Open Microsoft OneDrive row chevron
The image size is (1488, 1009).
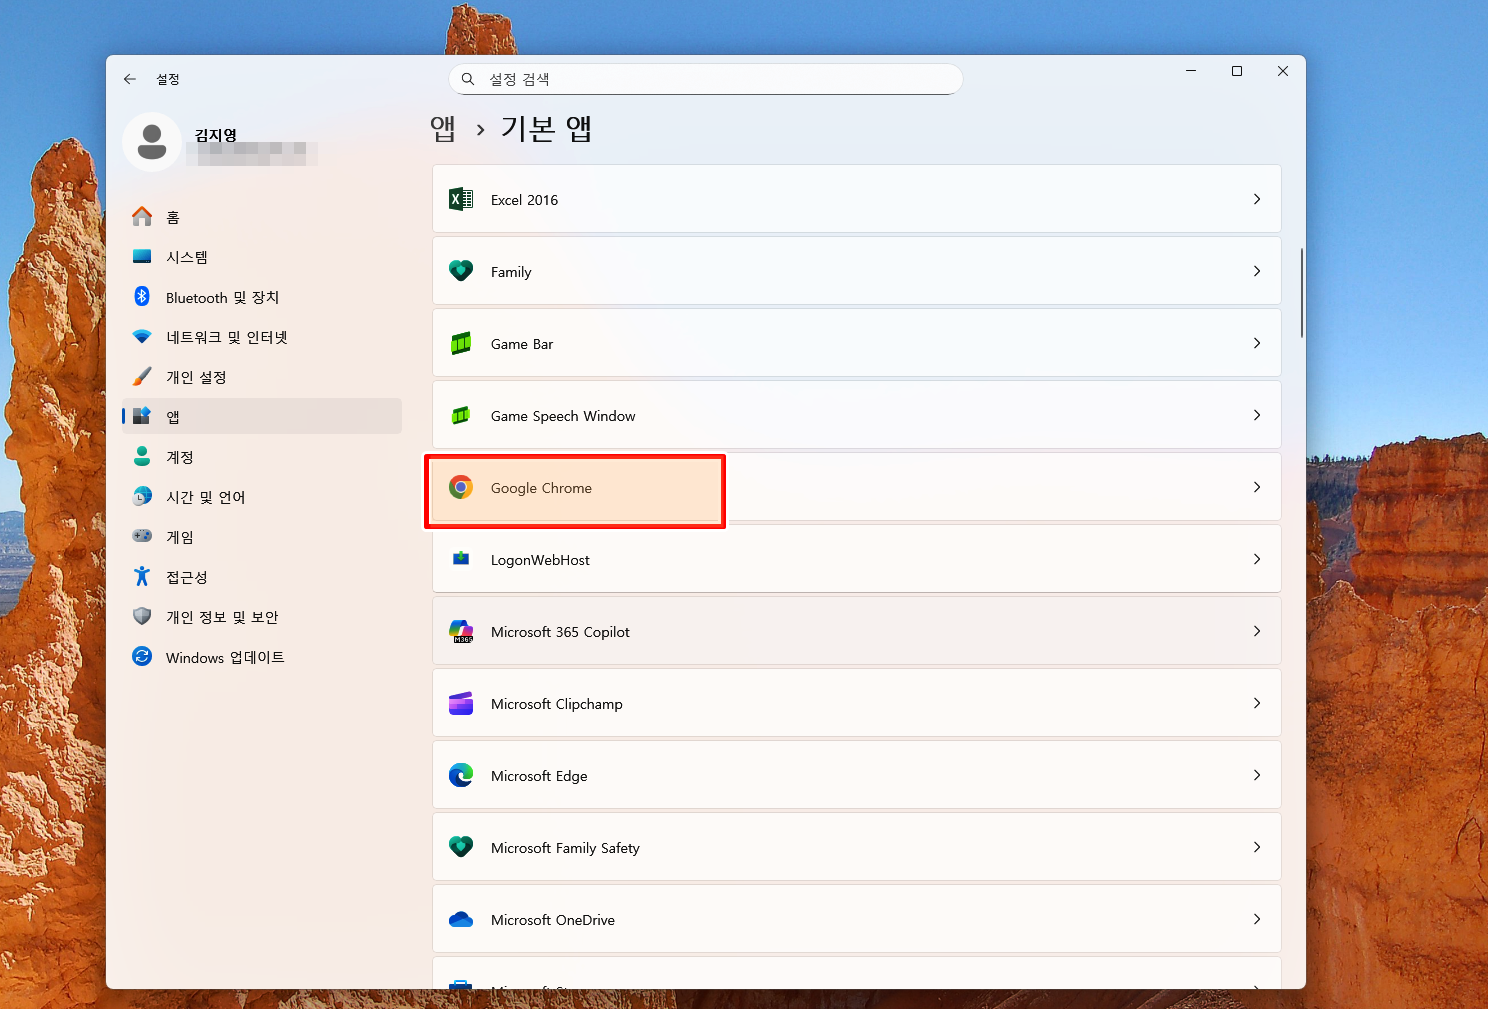point(1257,919)
